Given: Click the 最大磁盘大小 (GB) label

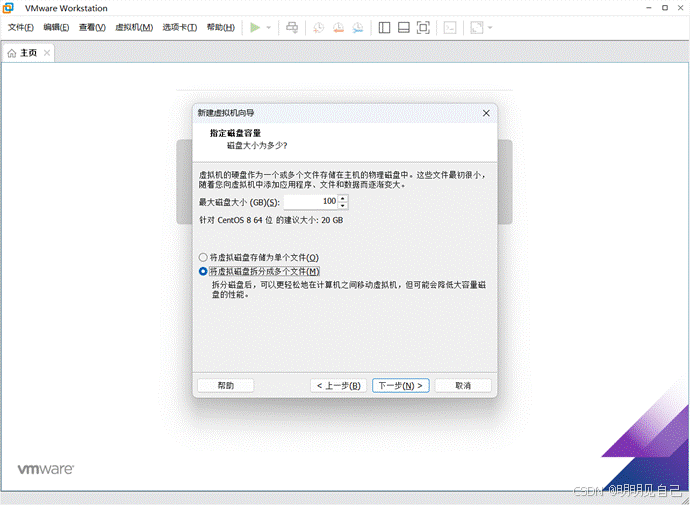Looking at the screenshot, I should (x=239, y=202).
